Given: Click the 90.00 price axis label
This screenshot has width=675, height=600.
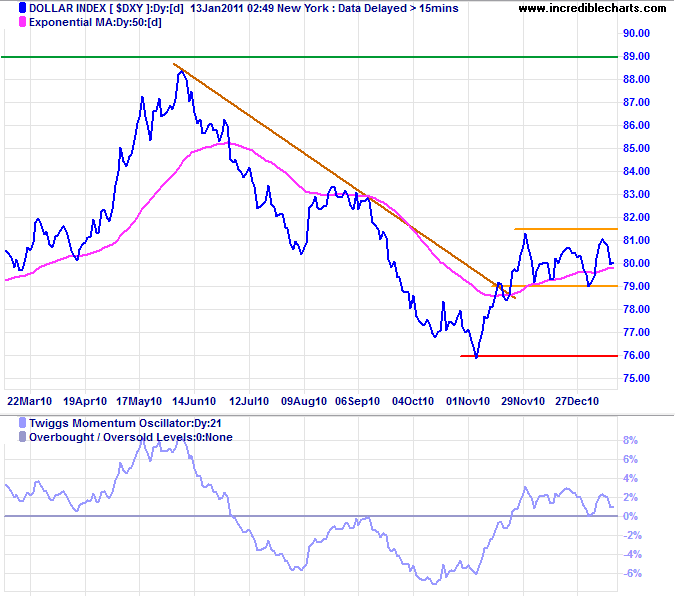Looking at the screenshot, I should pyautogui.click(x=637, y=33).
